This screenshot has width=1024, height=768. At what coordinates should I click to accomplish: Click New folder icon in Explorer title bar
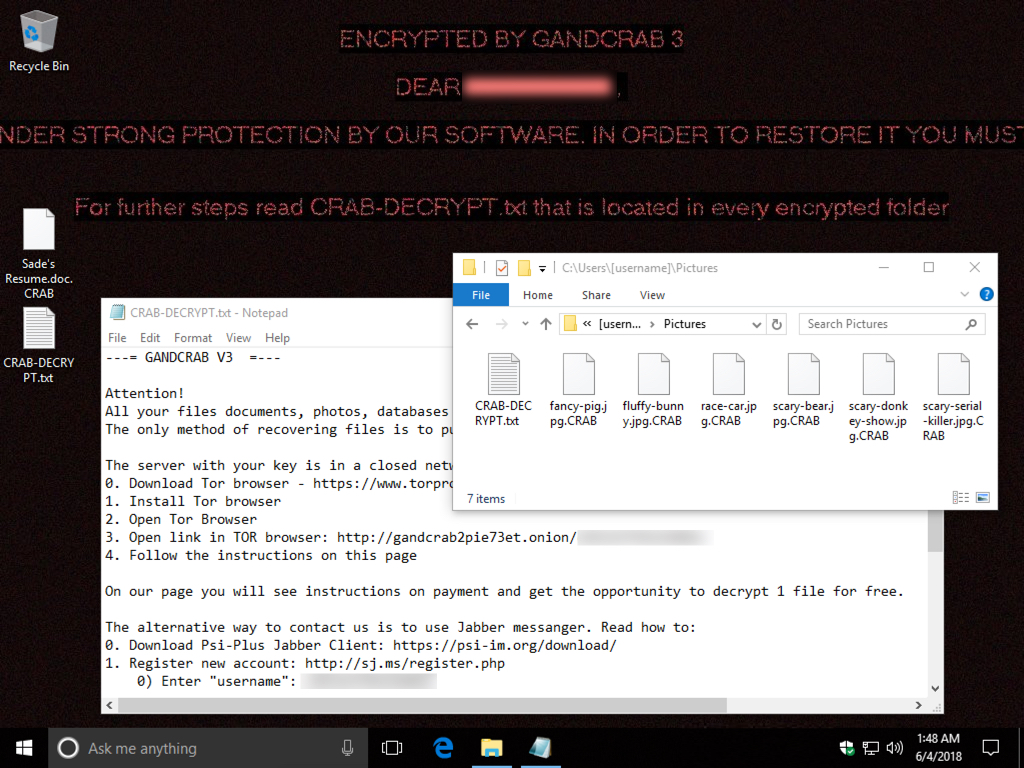point(524,268)
